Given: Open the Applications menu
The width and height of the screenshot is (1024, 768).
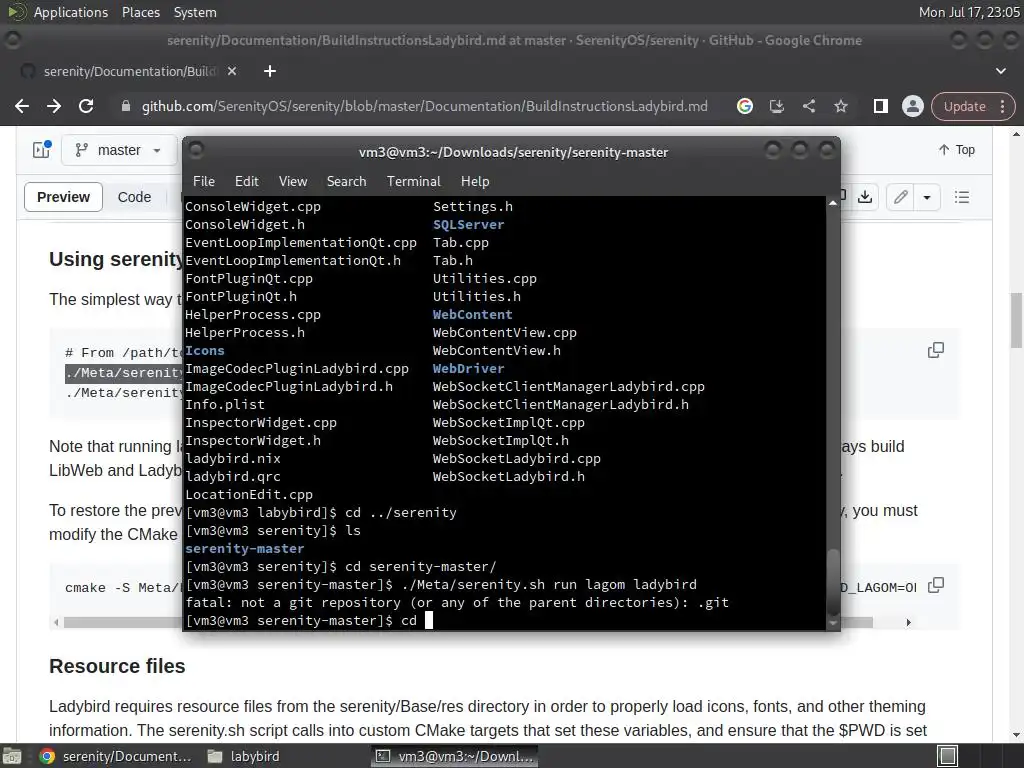Looking at the screenshot, I should [x=71, y=12].
